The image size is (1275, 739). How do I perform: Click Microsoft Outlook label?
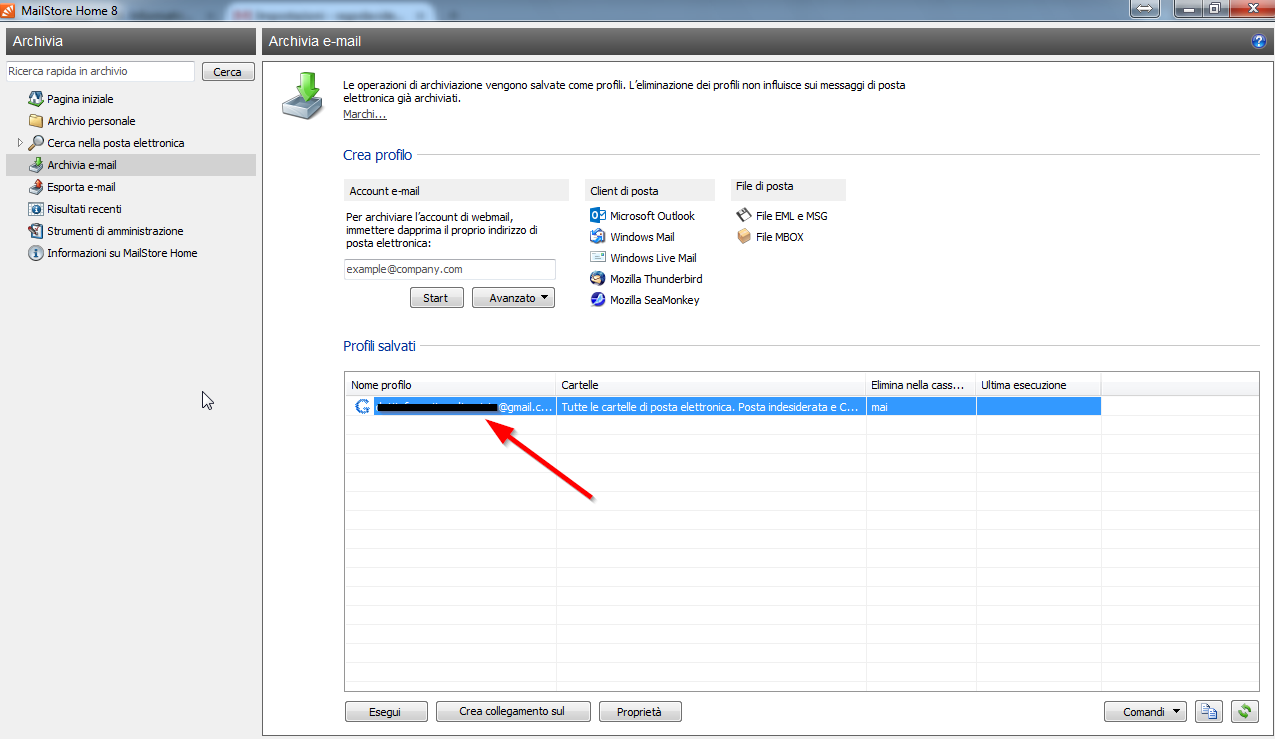tap(652, 216)
